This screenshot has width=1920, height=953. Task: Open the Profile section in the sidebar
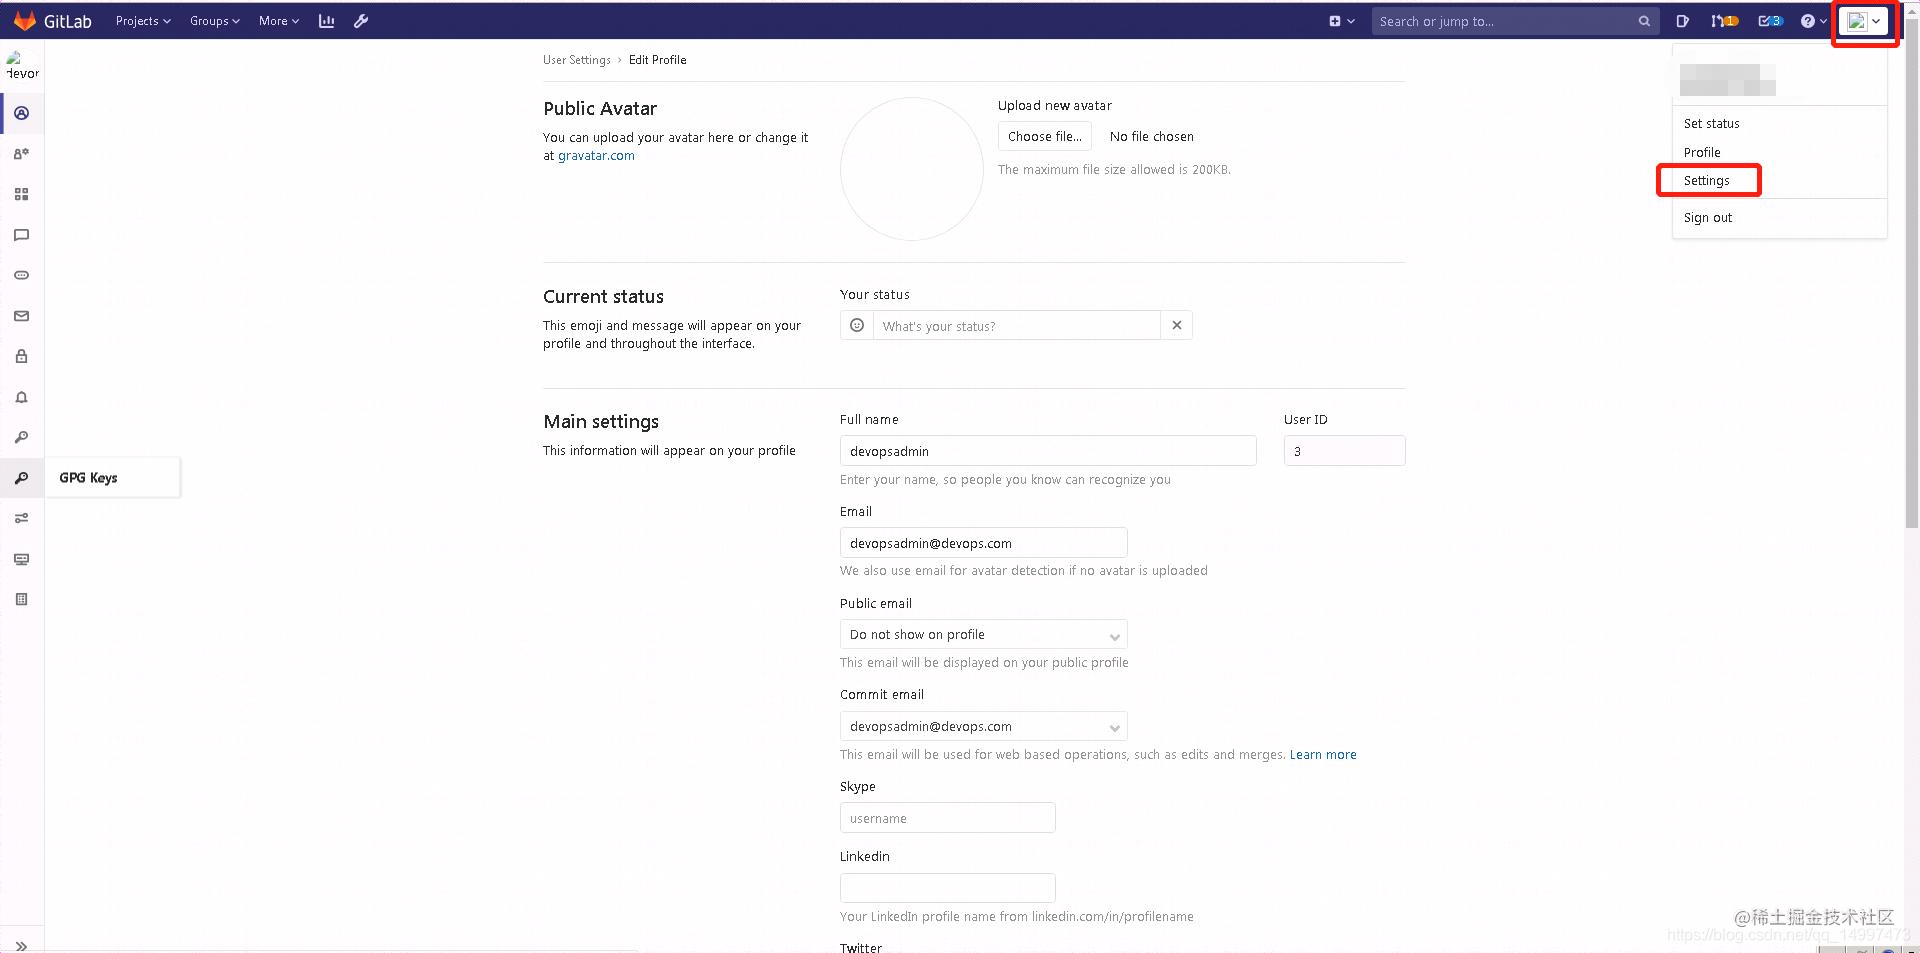(22, 113)
